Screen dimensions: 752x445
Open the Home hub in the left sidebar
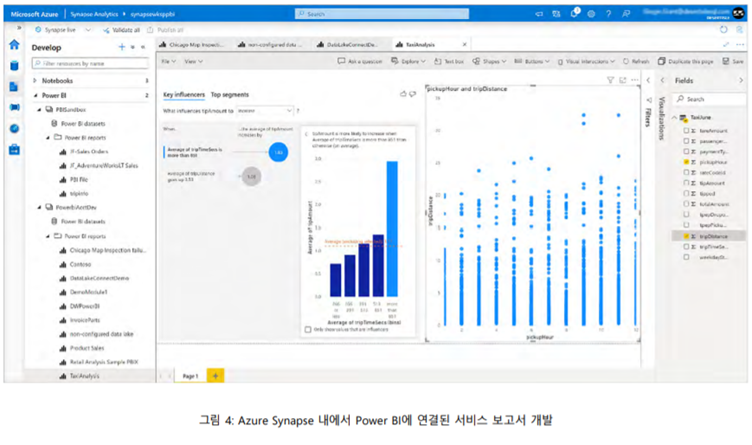tap(14, 45)
